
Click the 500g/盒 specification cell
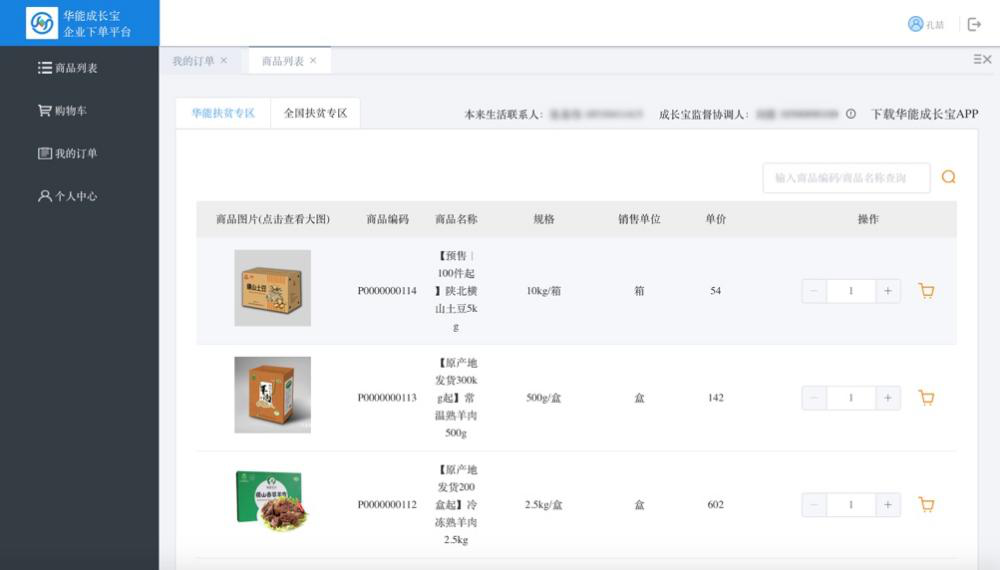543,398
